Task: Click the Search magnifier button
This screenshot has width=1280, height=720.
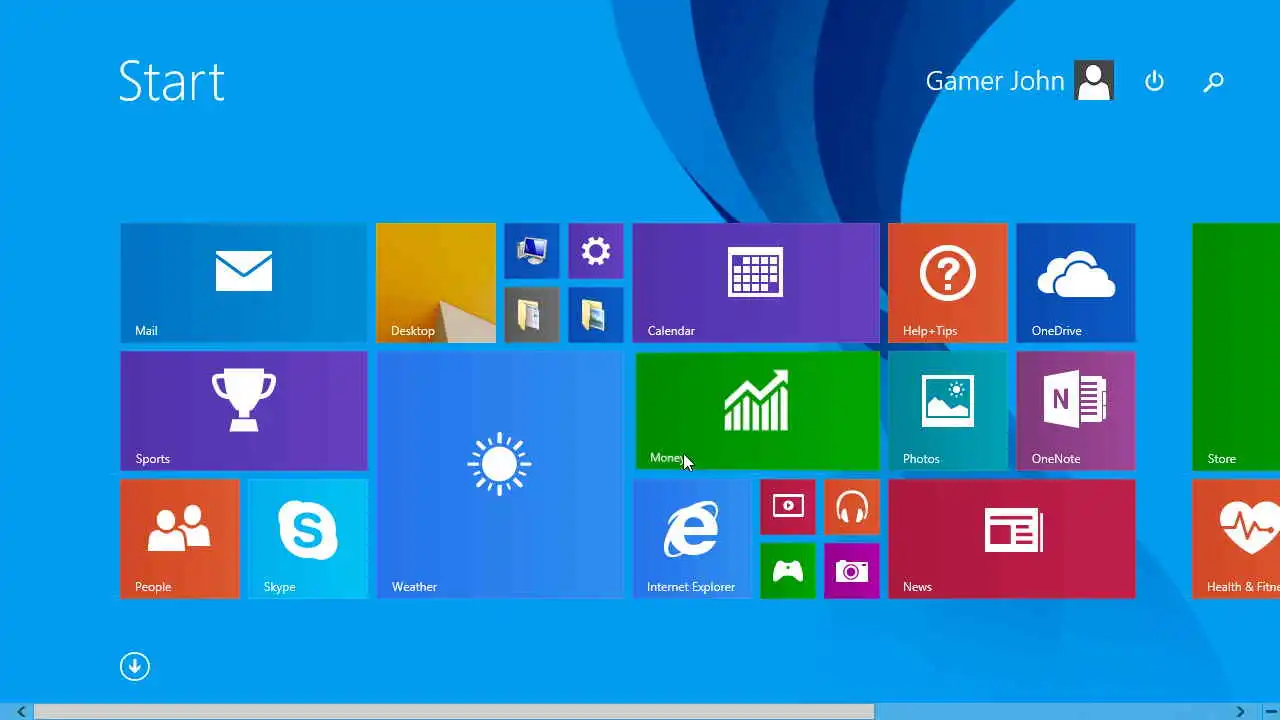Action: click(x=1213, y=81)
